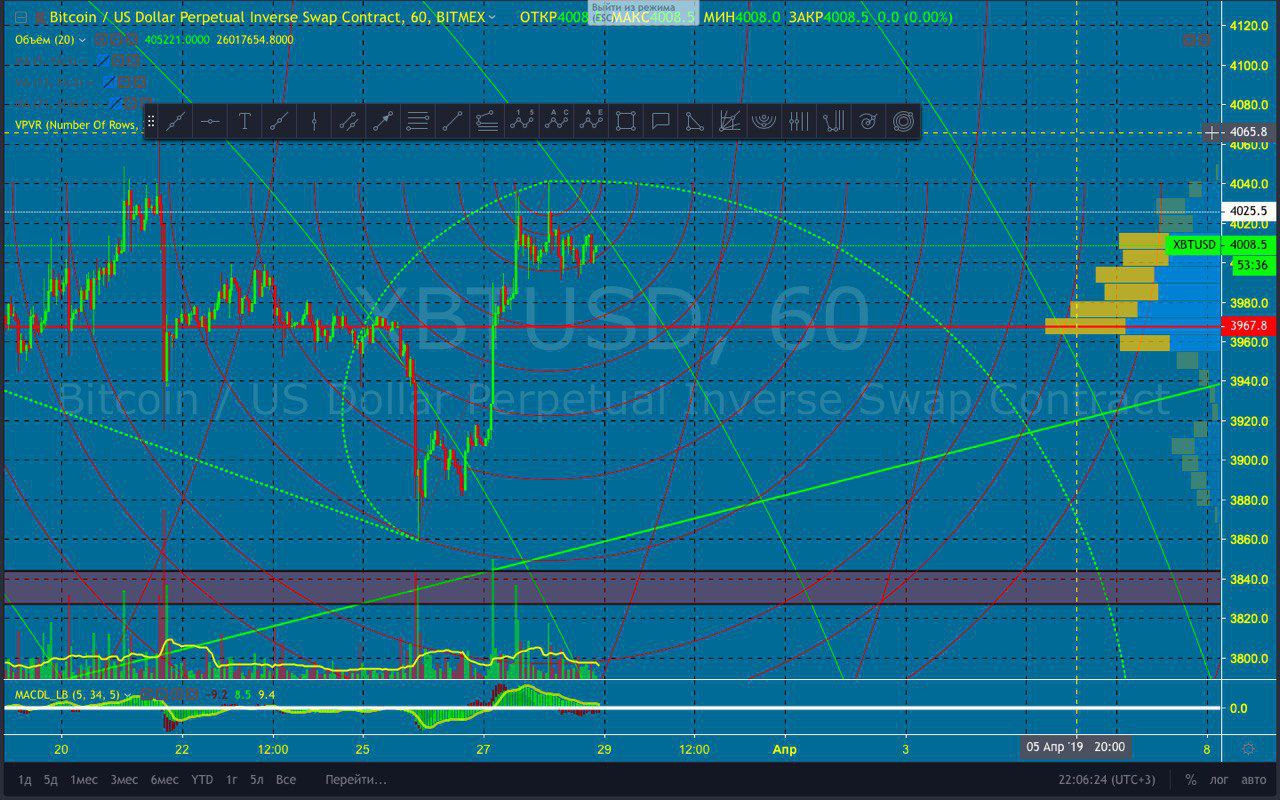Hide the Объём volume indicator
Image resolution: width=1280 pixels, height=800 pixels.
(x=102, y=40)
